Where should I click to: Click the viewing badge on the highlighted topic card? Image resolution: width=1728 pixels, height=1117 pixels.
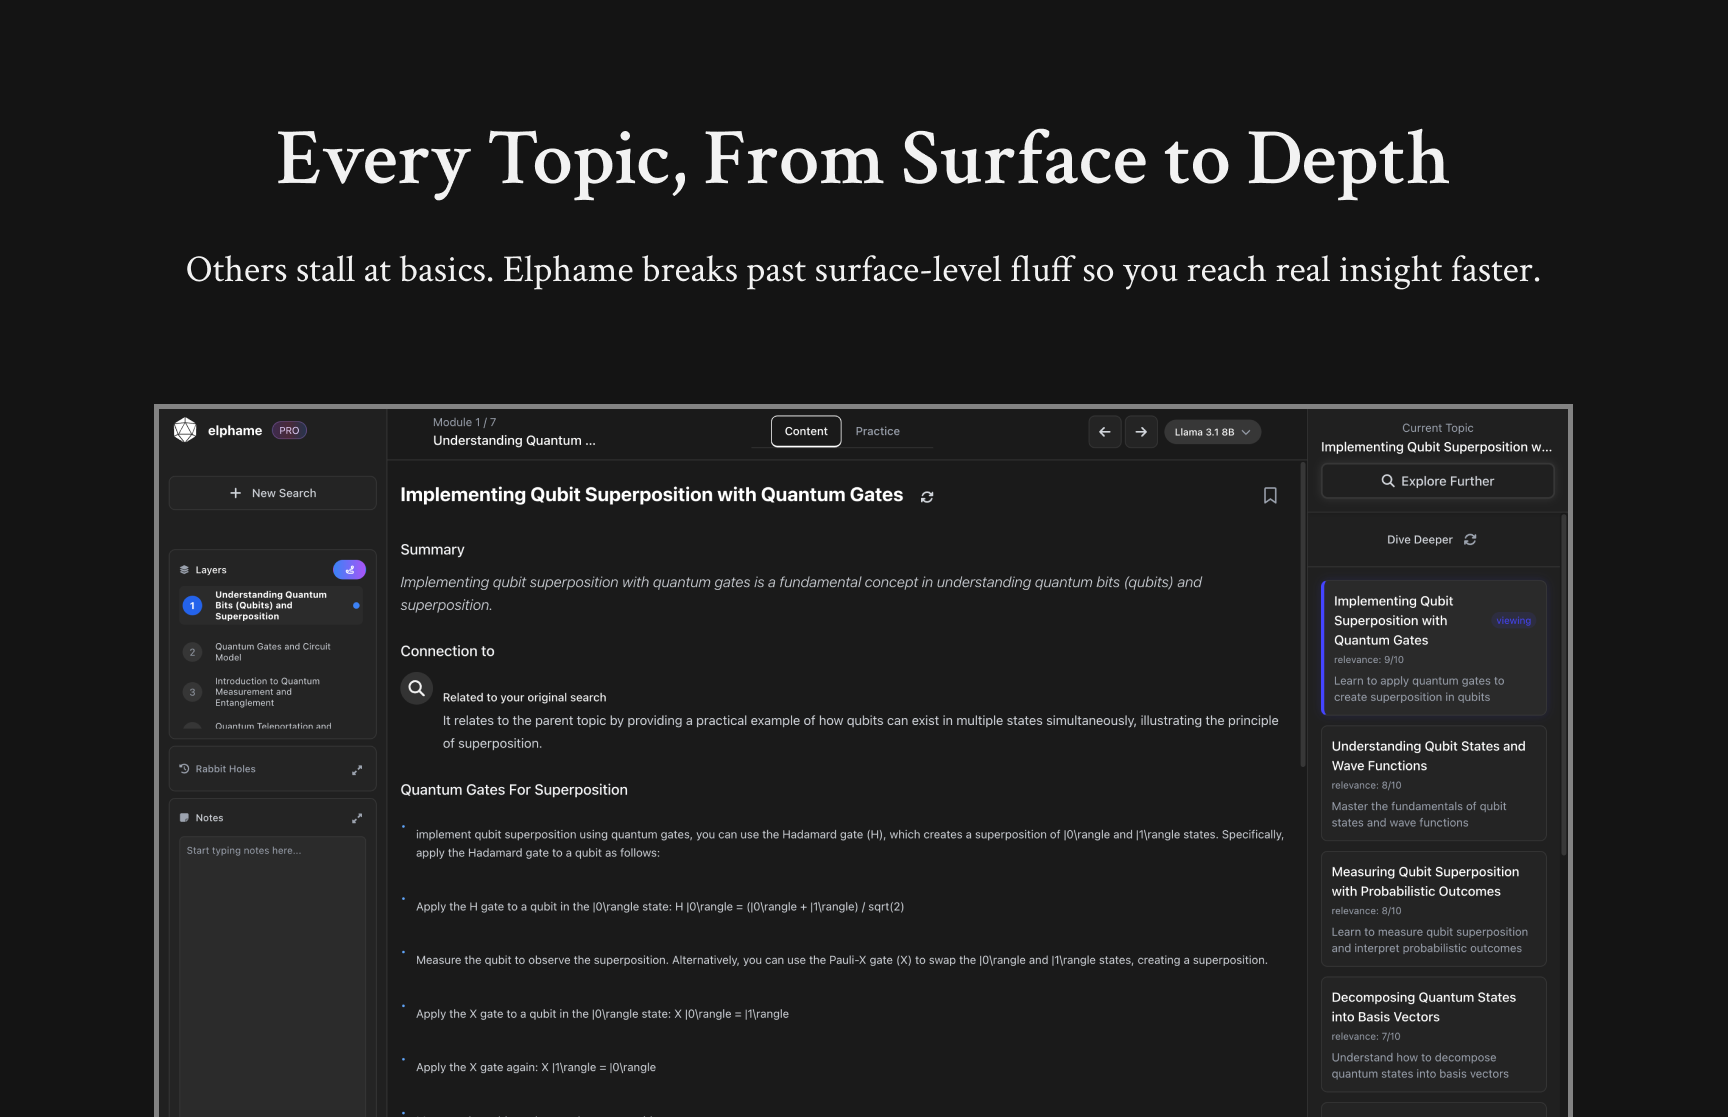[1513, 620]
